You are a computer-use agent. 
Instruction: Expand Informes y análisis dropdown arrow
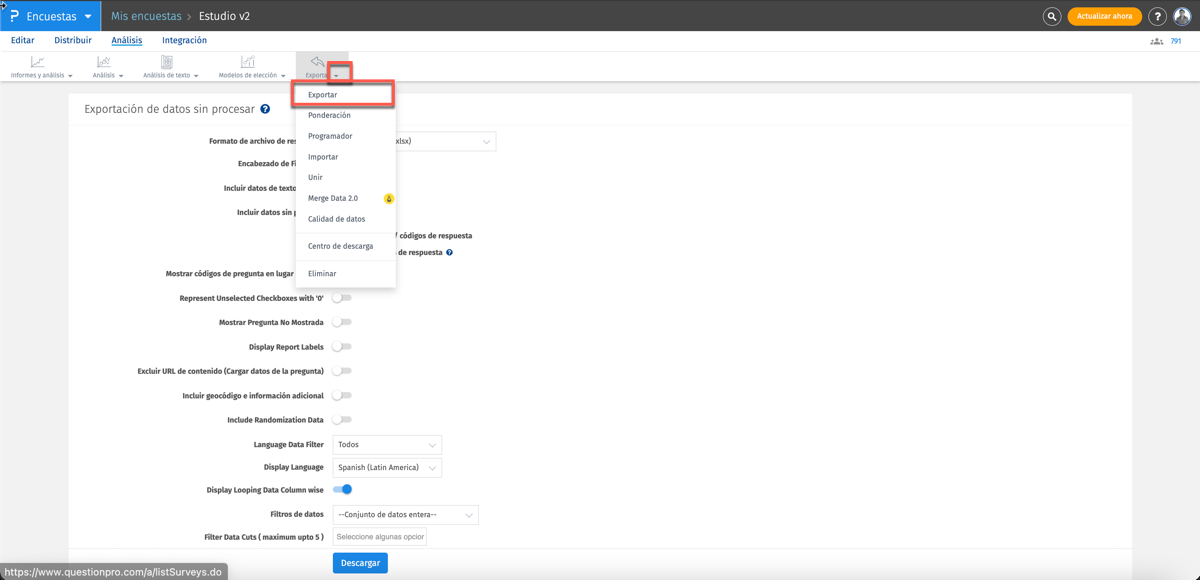[70, 76]
